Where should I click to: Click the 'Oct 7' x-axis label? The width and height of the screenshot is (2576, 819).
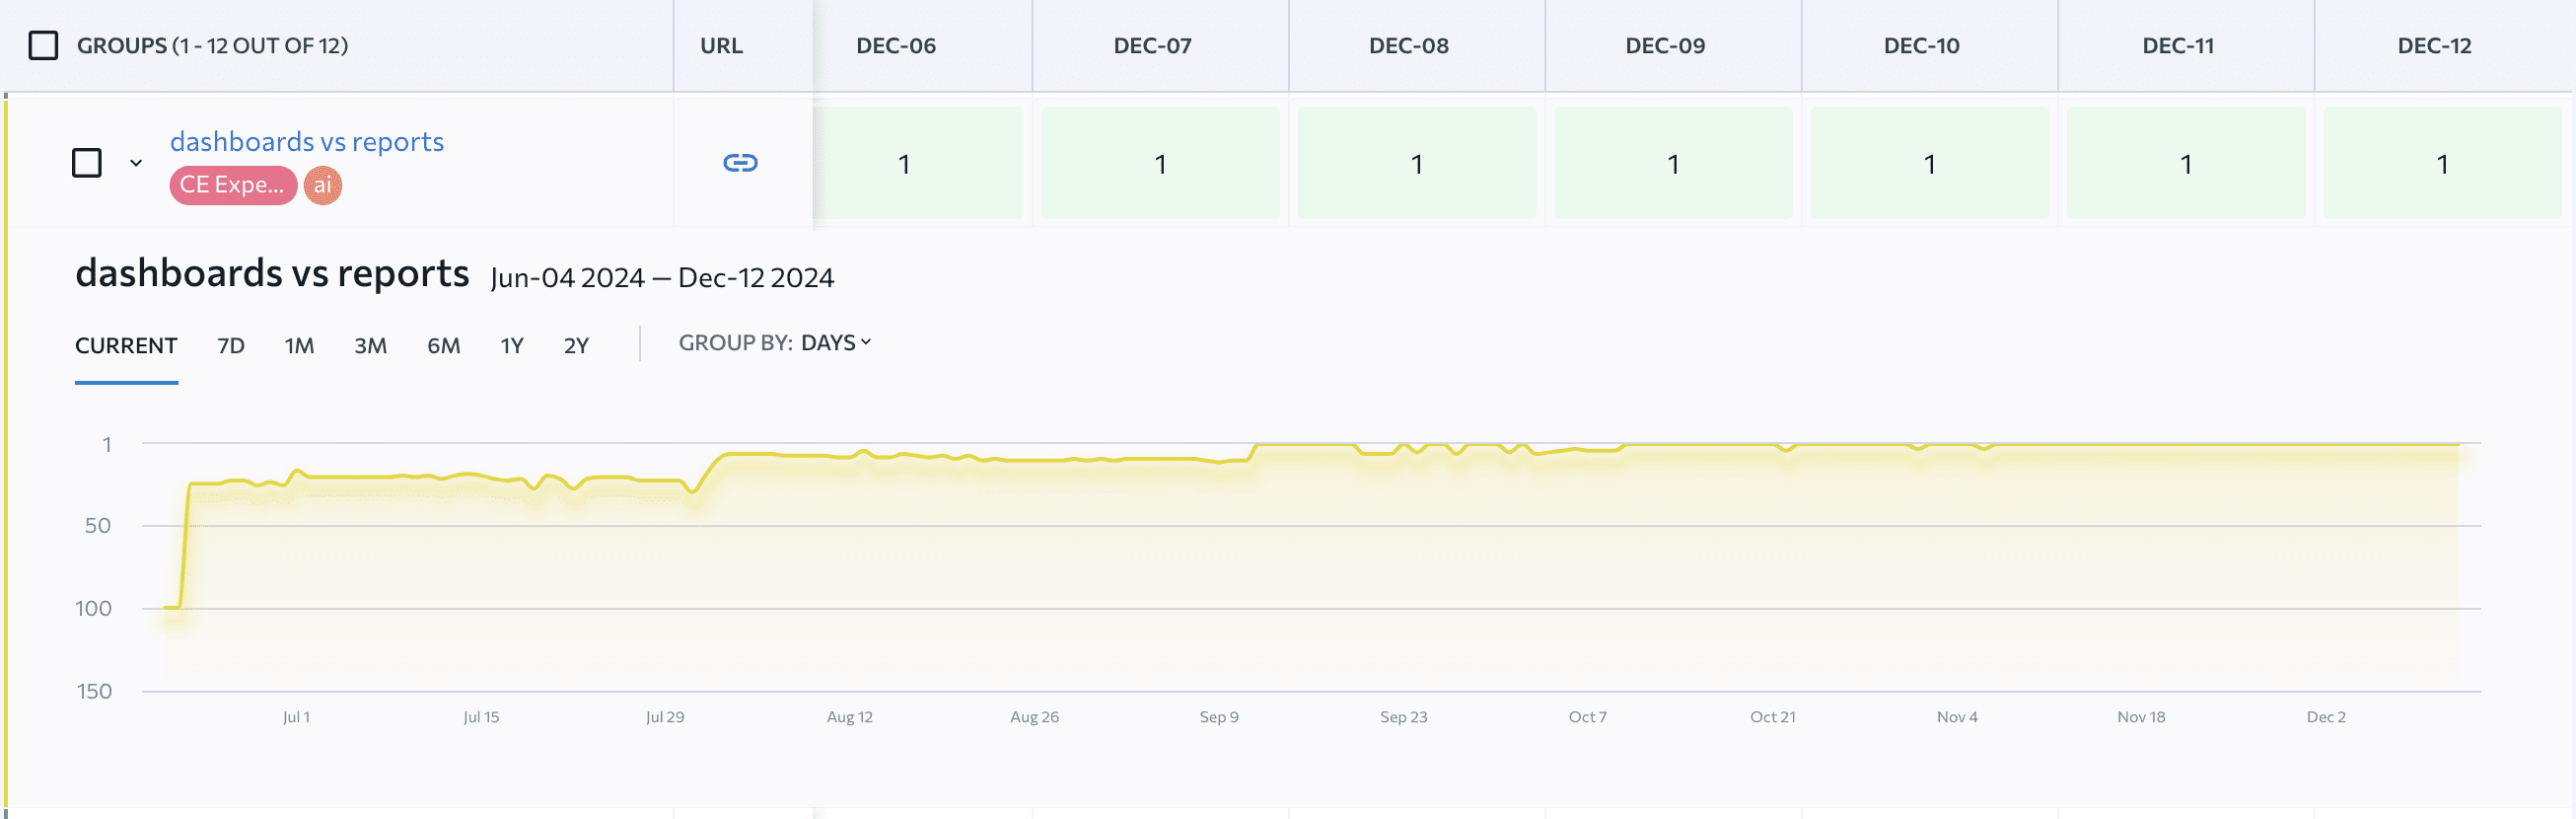[x=1588, y=717]
